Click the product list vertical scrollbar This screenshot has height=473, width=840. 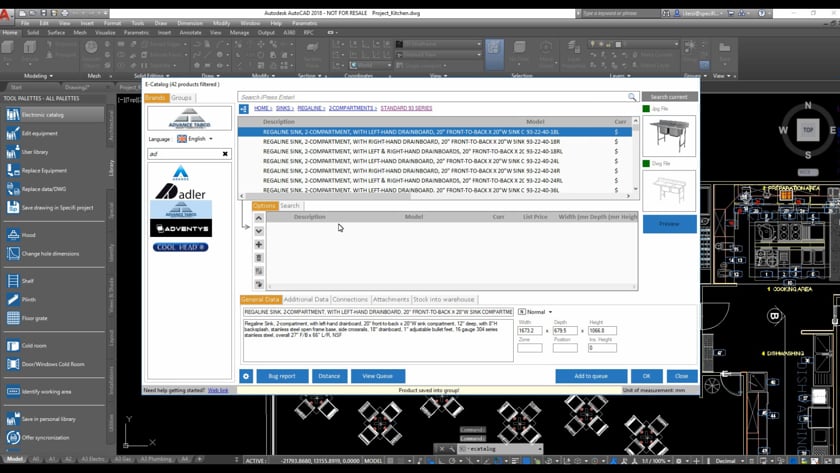(636, 155)
